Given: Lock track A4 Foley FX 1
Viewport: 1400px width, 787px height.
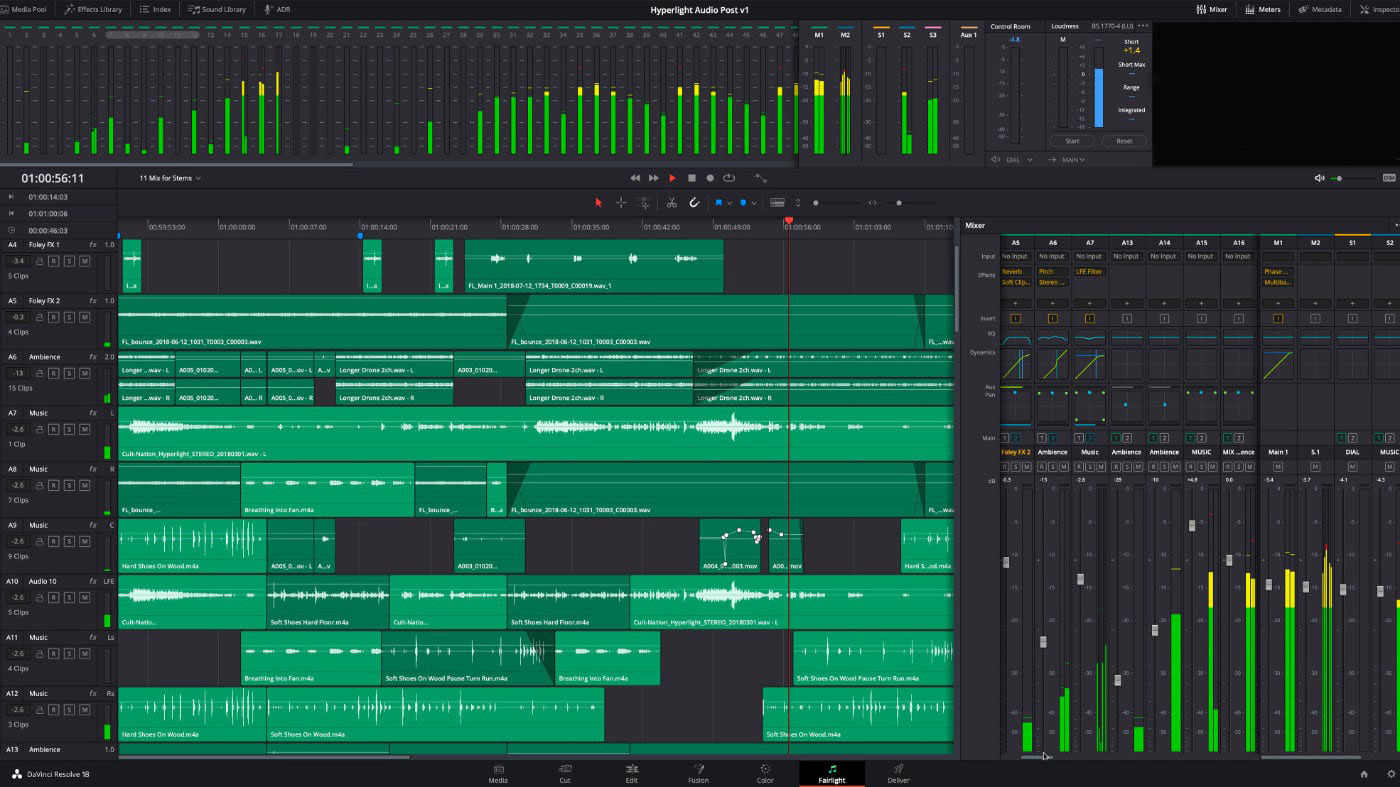Looking at the screenshot, I should (40, 261).
